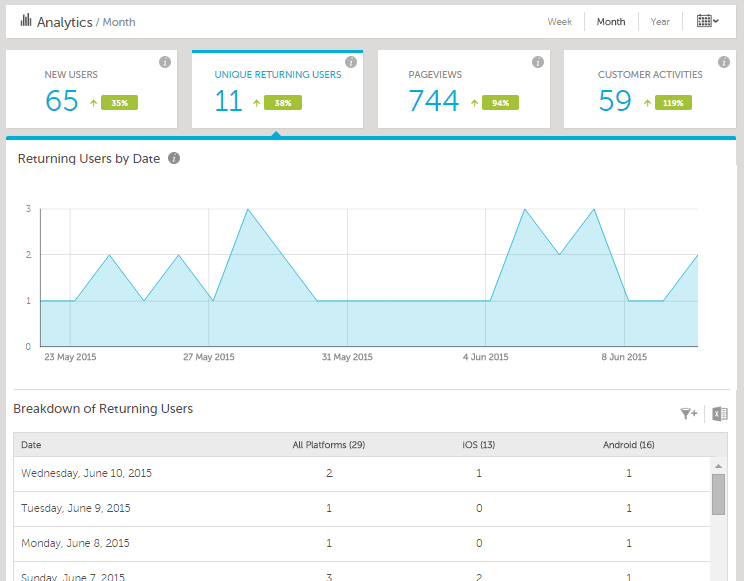
Task: Click info icon on Unique Returning Users card
Action: 351,62
